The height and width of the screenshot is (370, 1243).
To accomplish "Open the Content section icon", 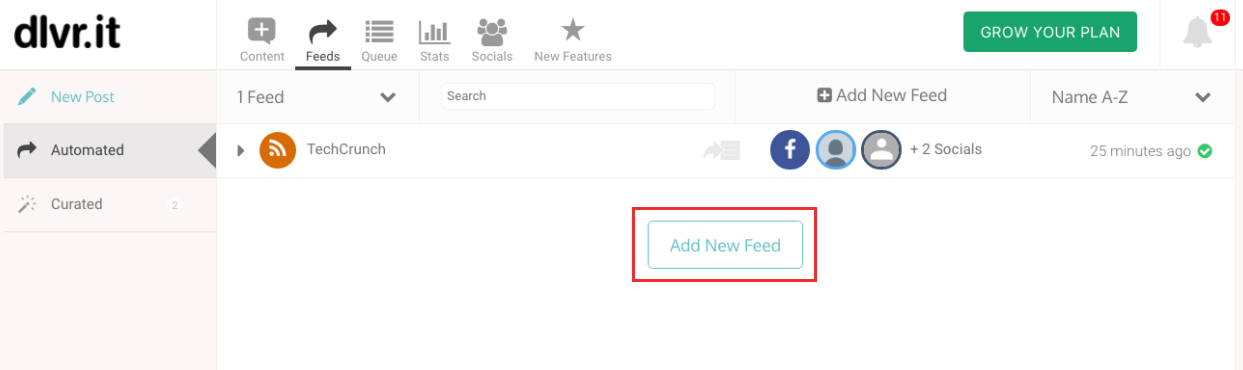I will (x=262, y=31).
